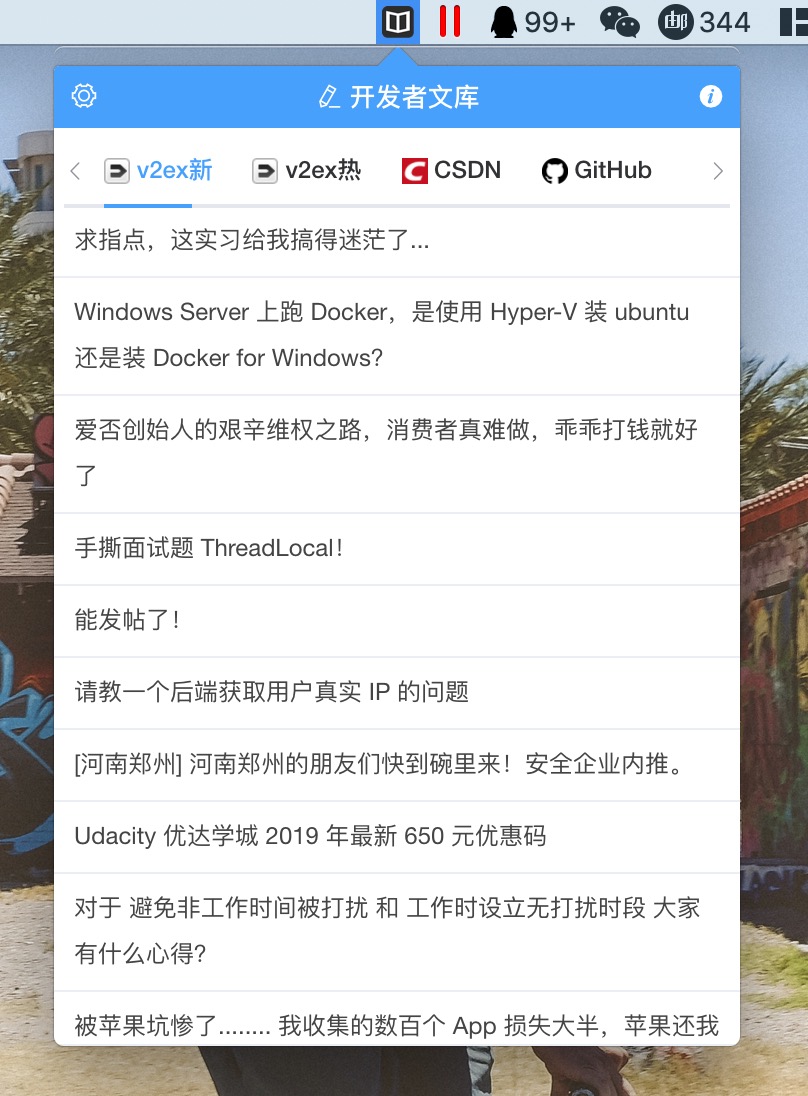Click the pencil icon beside 开发者文库

click(329, 96)
